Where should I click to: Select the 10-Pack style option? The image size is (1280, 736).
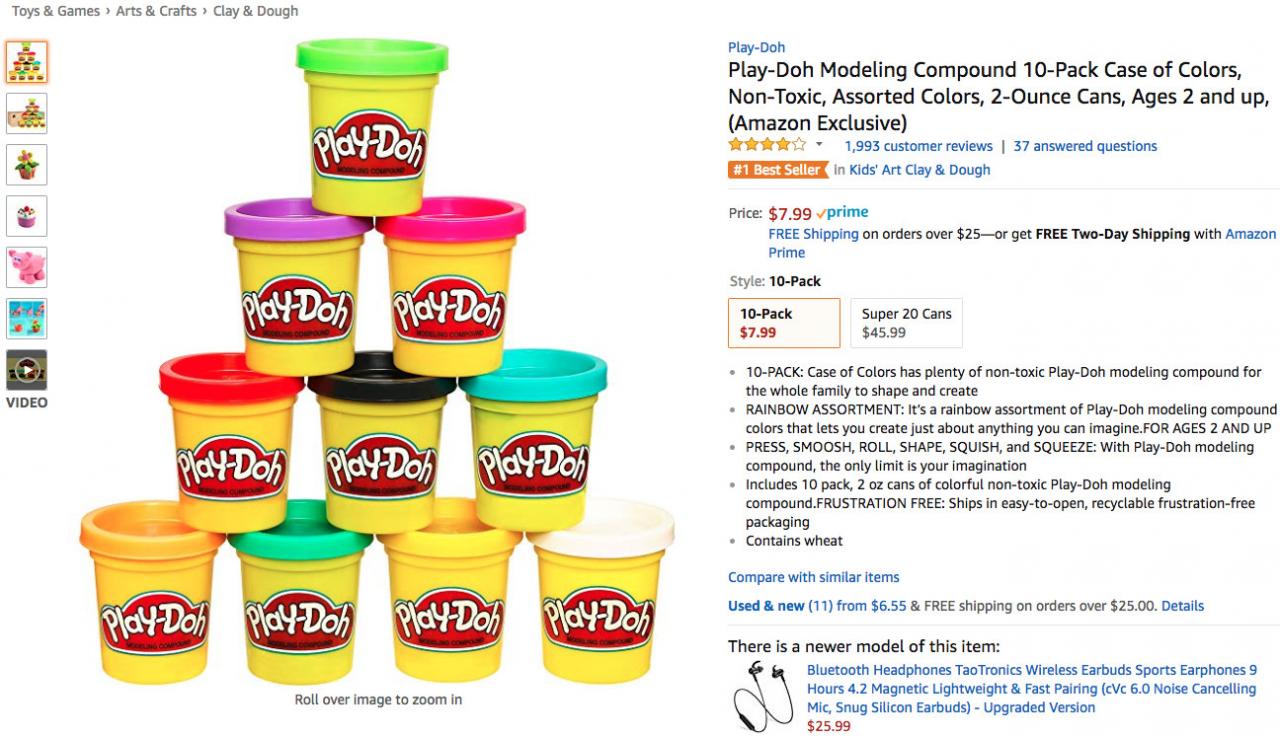(x=784, y=323)
